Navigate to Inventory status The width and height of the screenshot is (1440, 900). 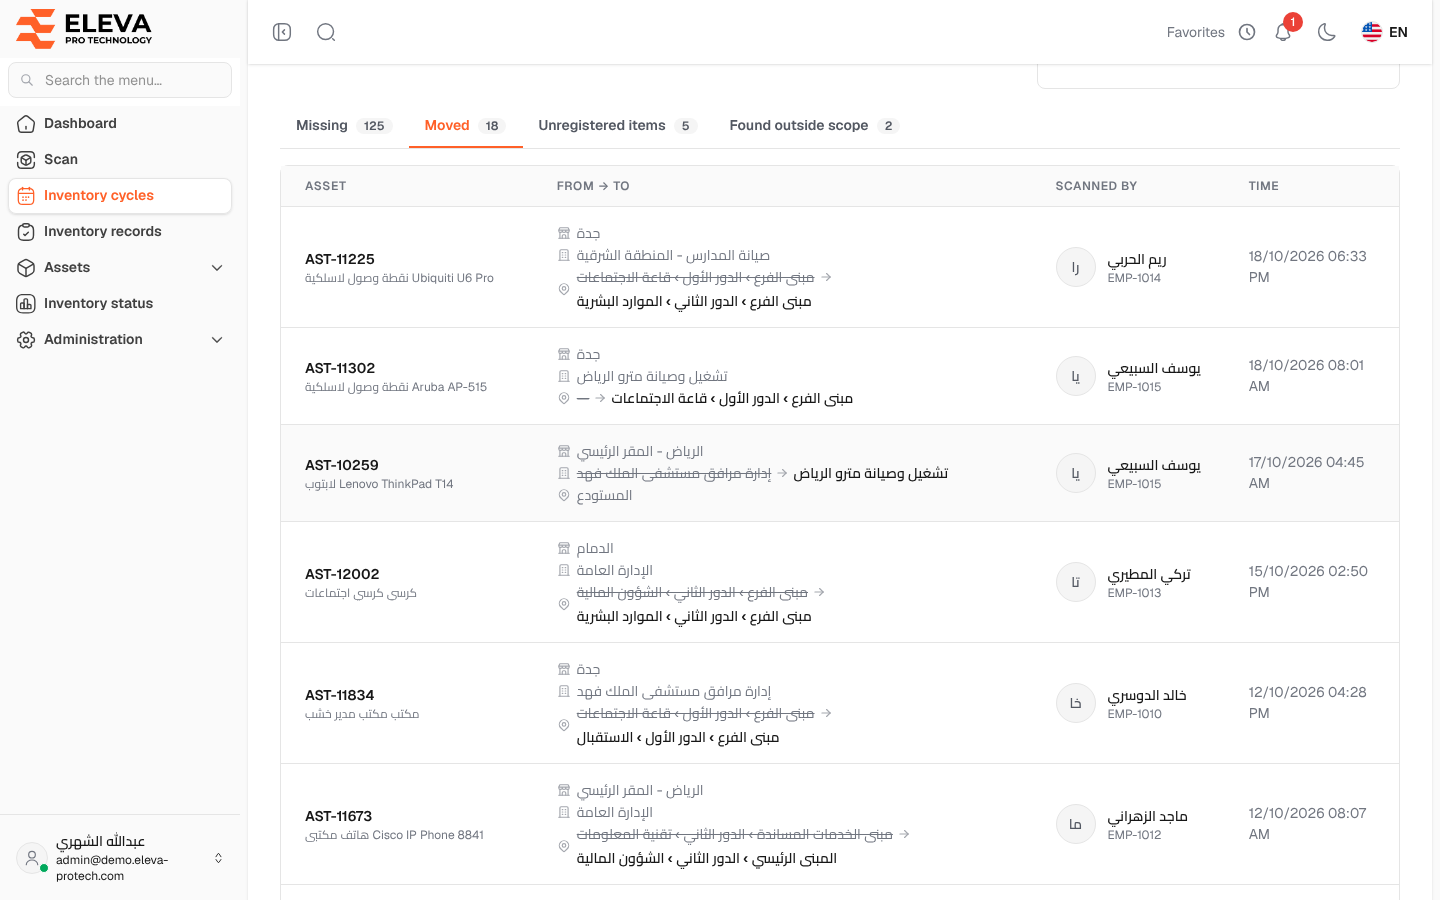click(120, 304)
